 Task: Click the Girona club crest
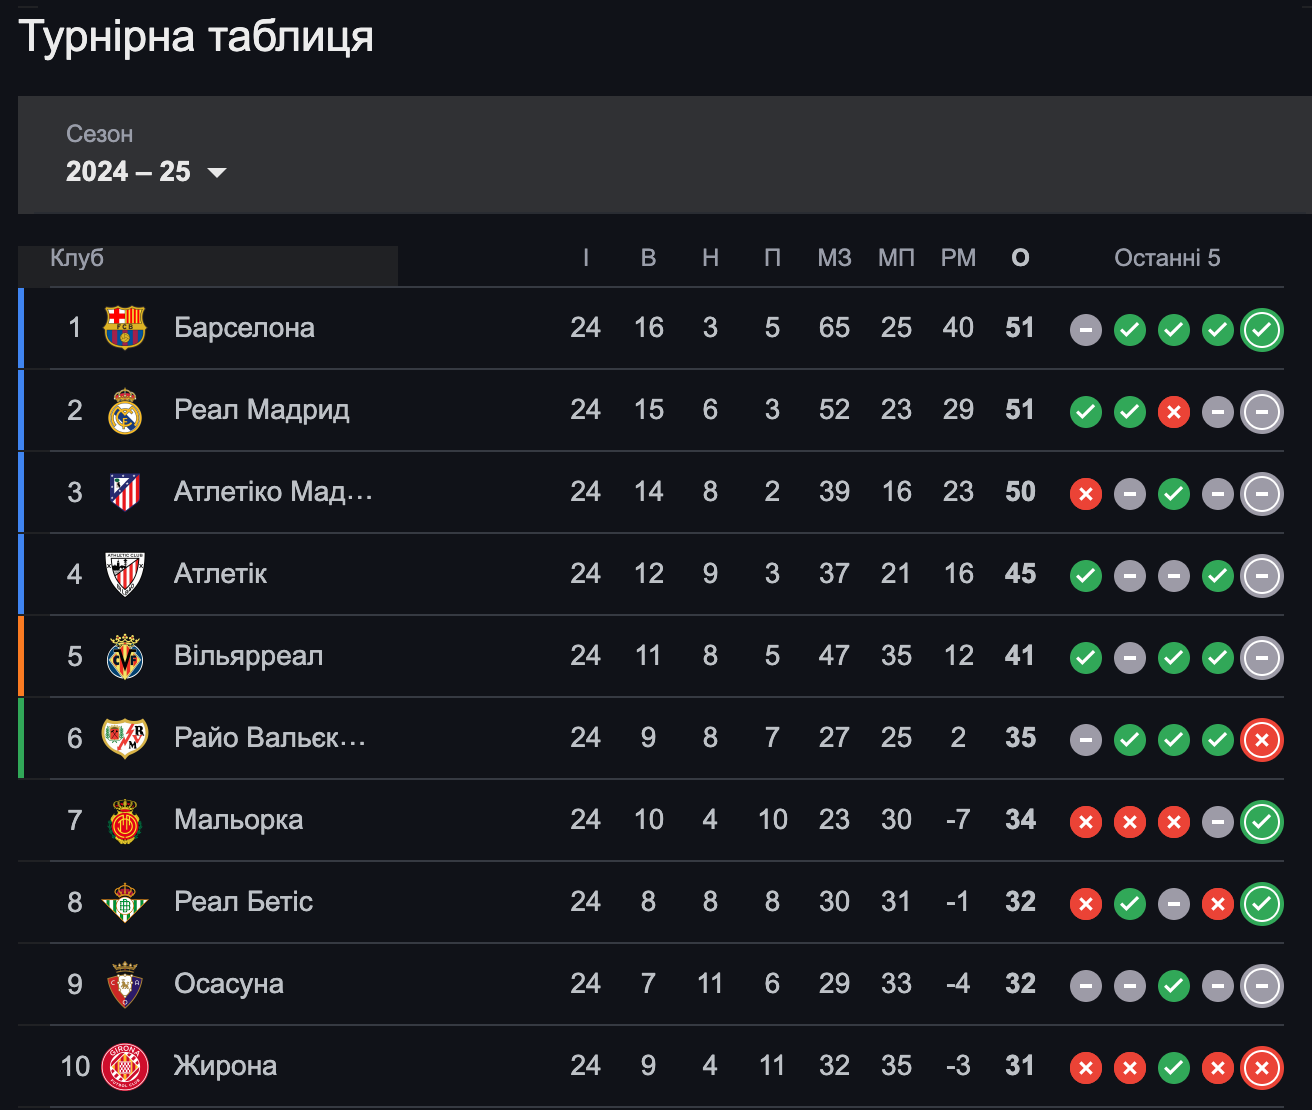click(125, 1066)
